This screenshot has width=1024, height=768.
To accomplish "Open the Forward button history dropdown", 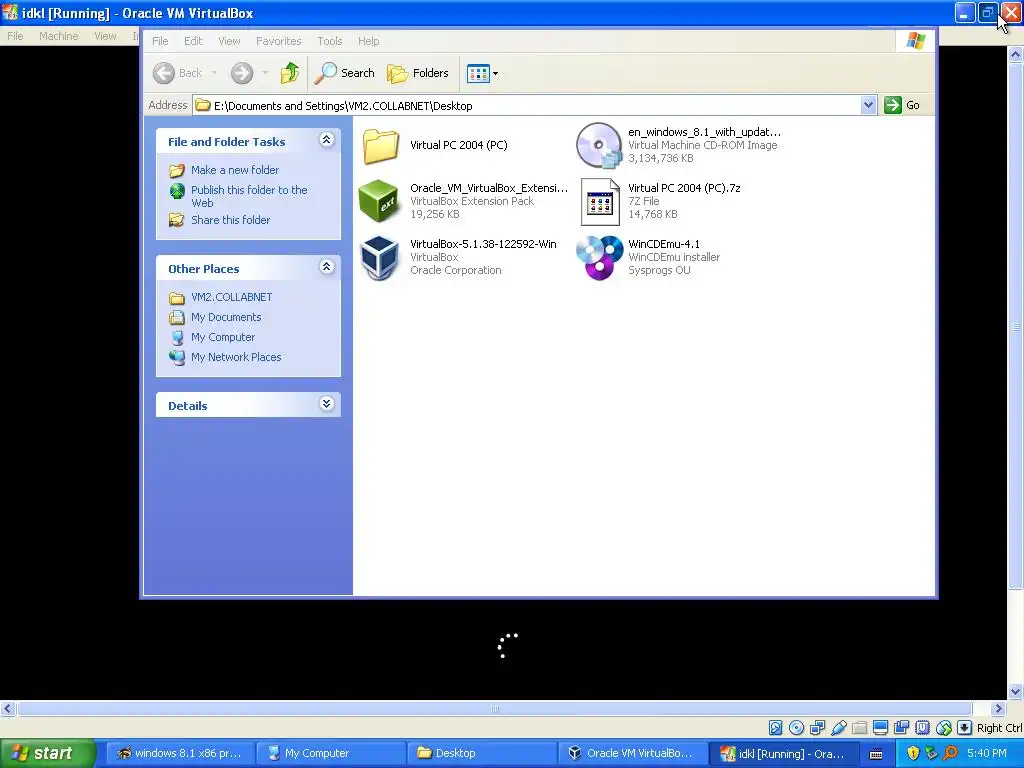I will (264, 73).
